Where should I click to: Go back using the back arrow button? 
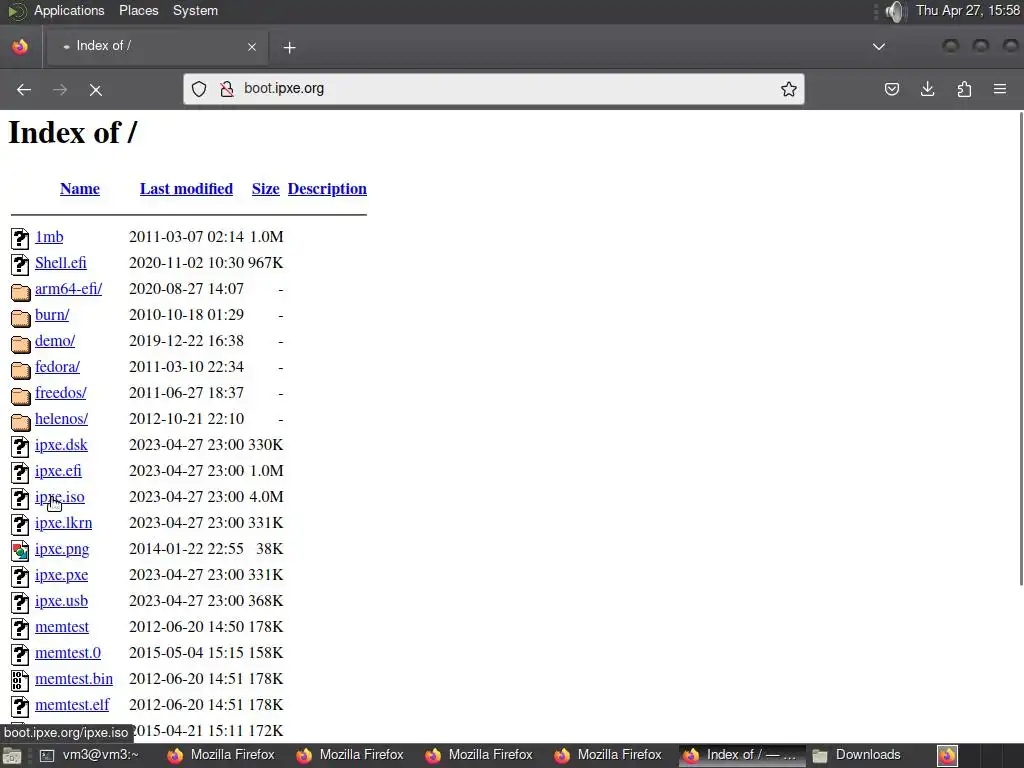tap(24, 89)
